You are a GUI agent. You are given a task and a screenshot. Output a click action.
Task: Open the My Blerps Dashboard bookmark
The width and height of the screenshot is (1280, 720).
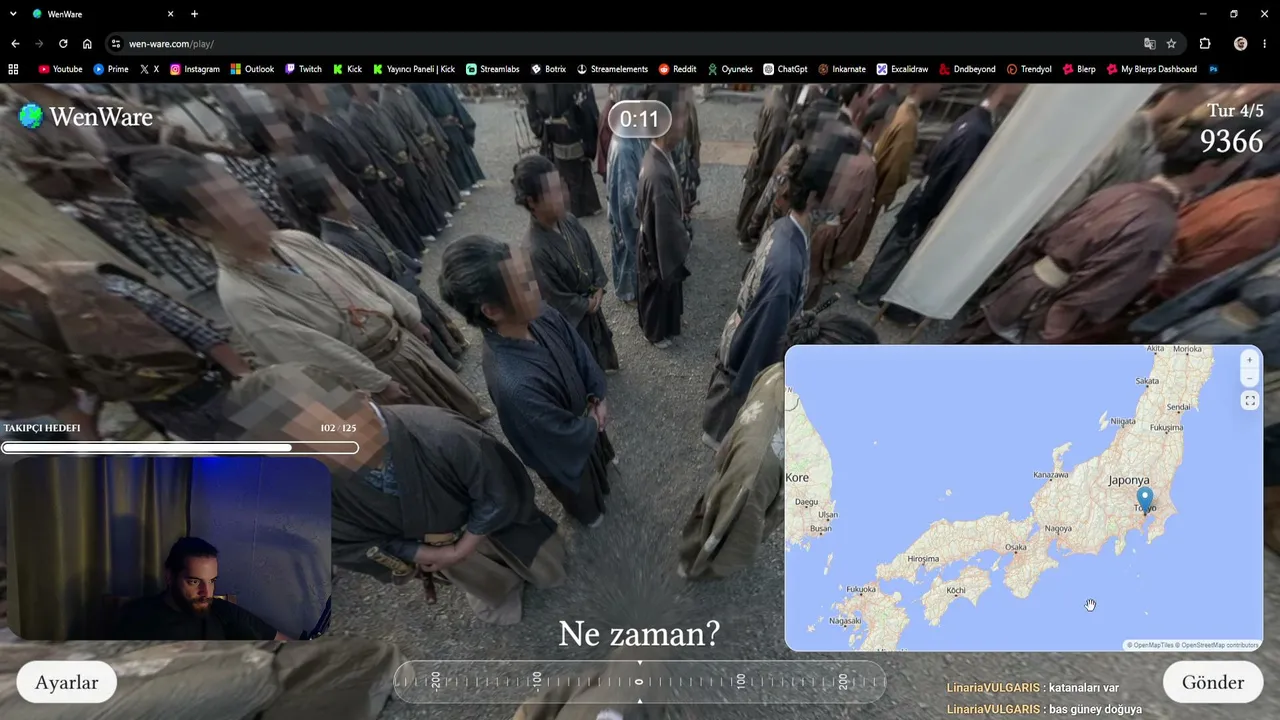tap(1151, 69)
